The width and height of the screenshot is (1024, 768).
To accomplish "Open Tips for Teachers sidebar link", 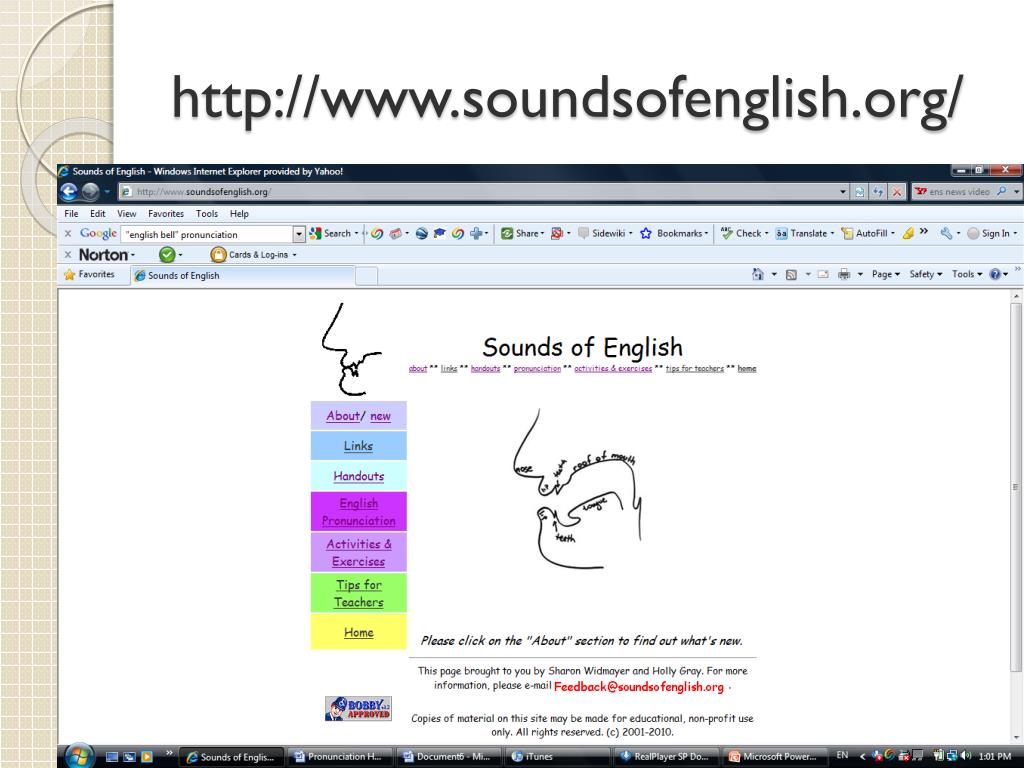I will (359, 593).
